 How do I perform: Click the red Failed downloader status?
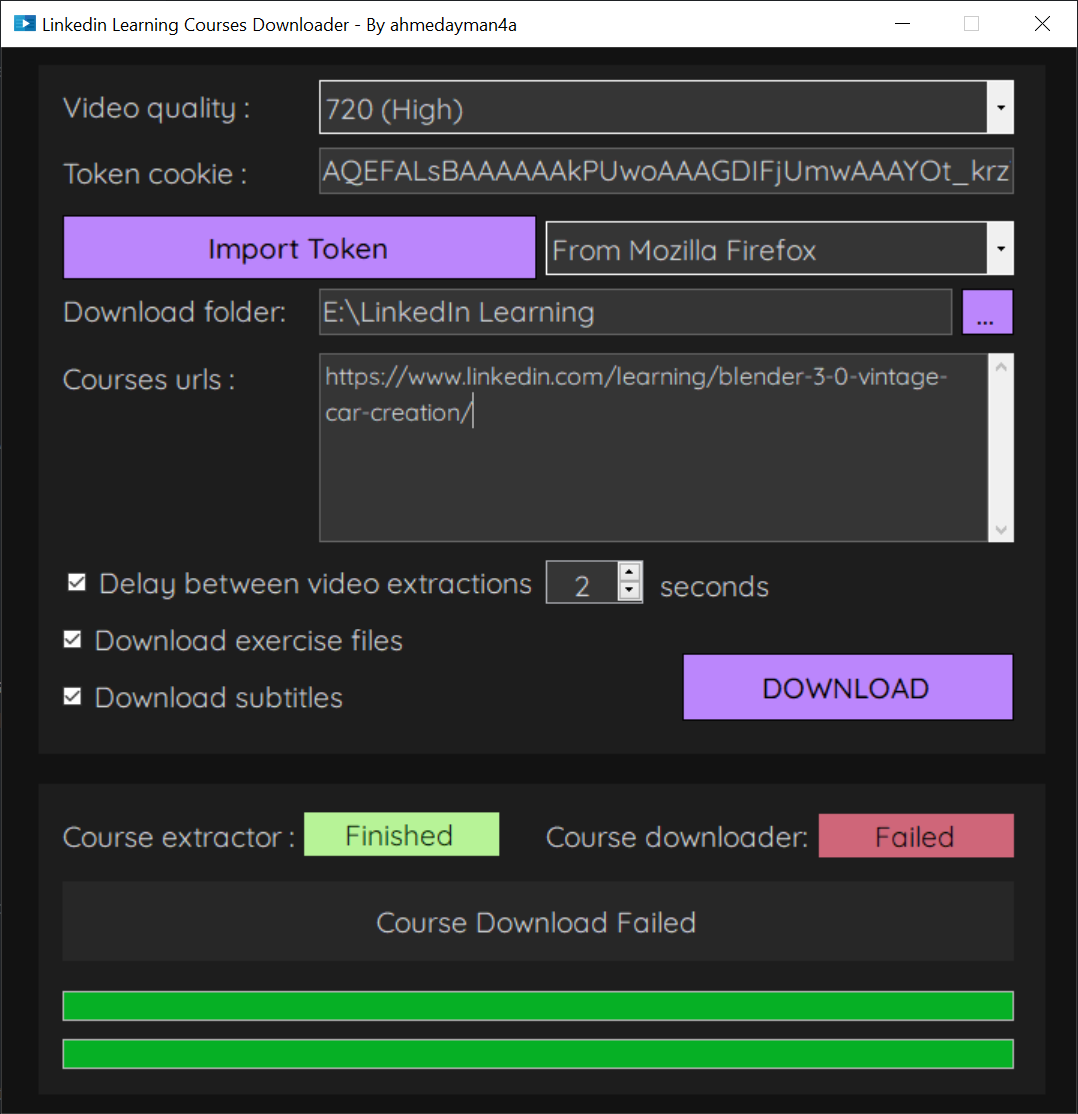point(916,836)
